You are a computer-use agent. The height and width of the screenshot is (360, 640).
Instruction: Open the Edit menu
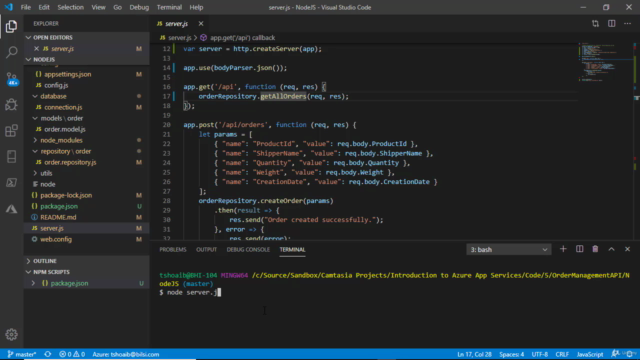(x=44, y=7)
